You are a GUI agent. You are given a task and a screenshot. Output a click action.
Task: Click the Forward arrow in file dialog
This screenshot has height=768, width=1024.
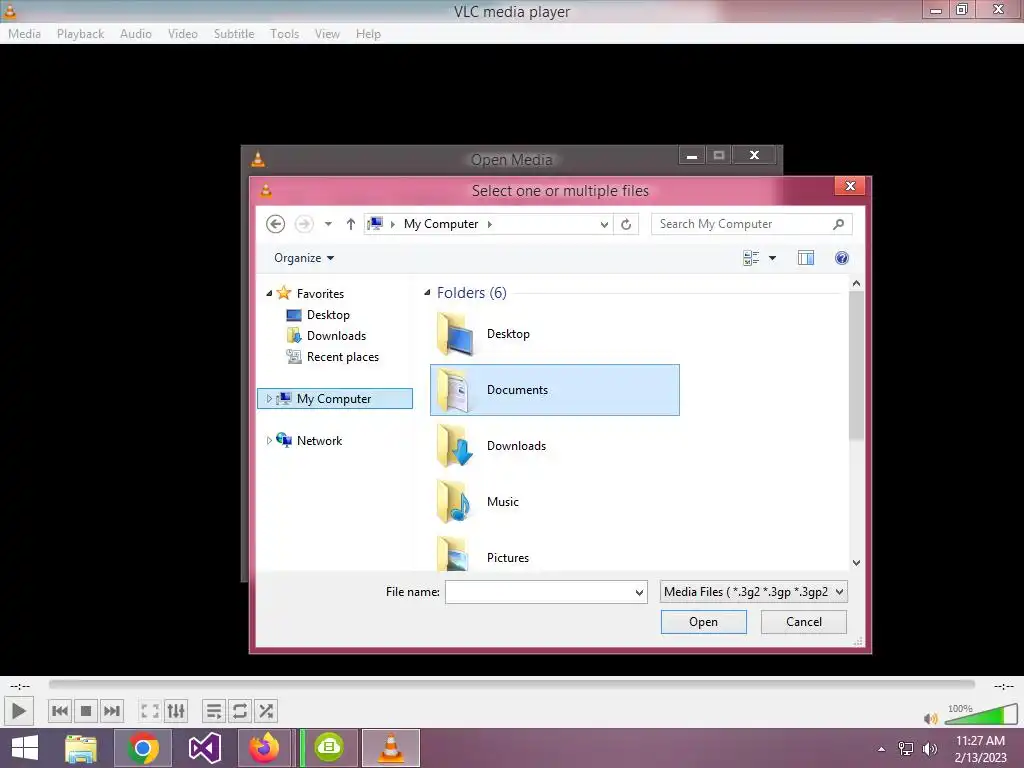[304, 224]
